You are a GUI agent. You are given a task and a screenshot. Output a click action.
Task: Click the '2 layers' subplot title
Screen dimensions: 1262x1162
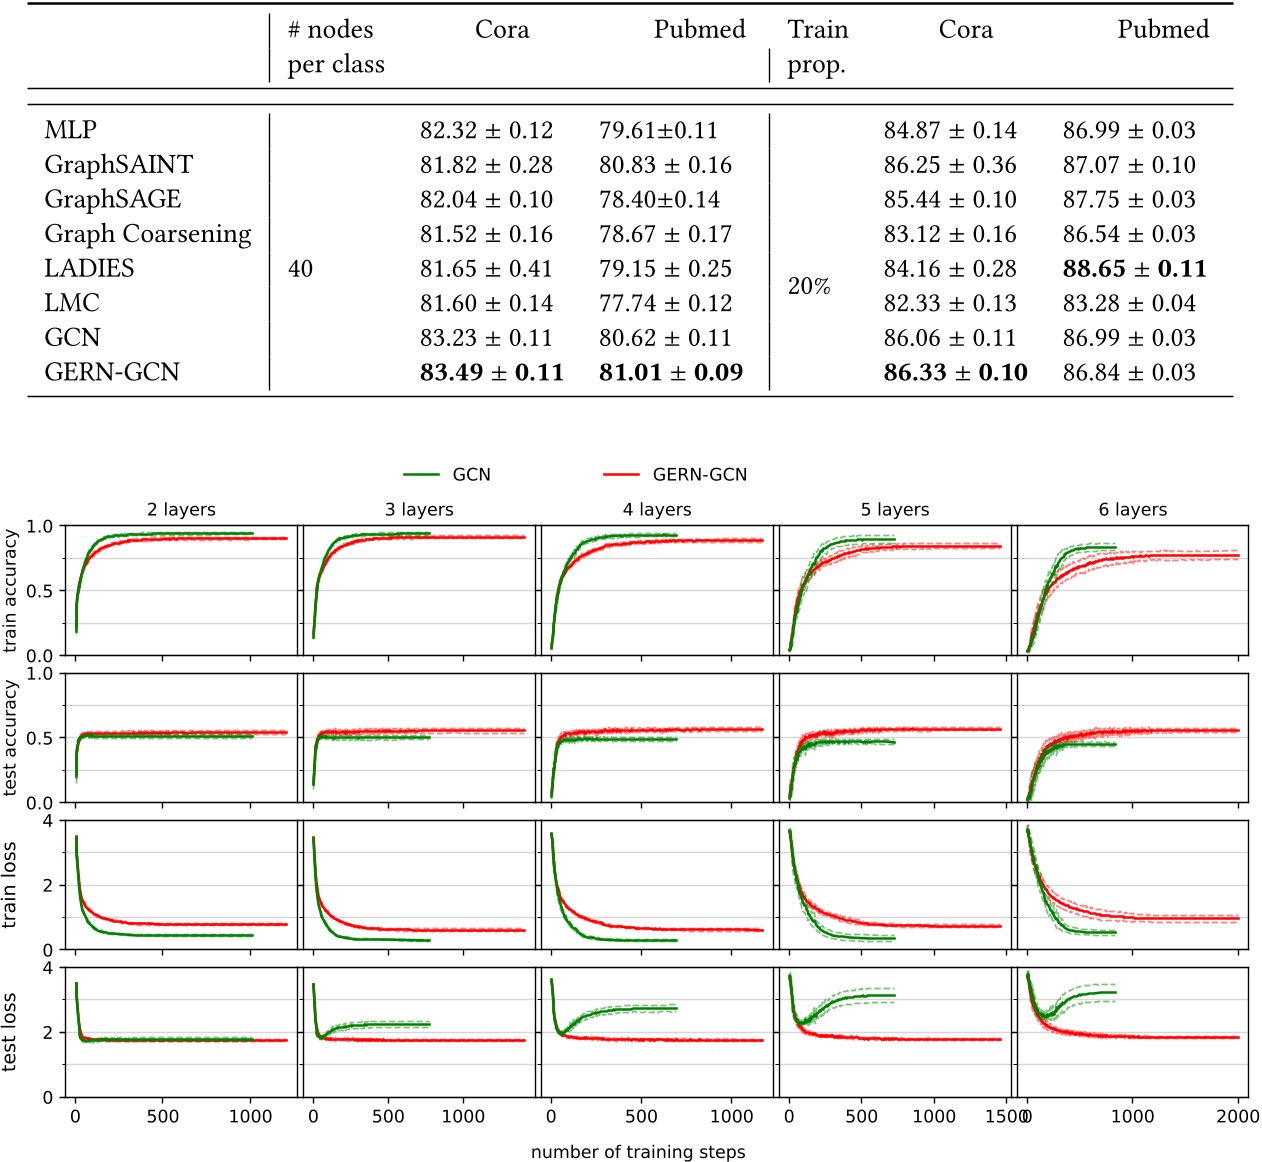[182, 508]
